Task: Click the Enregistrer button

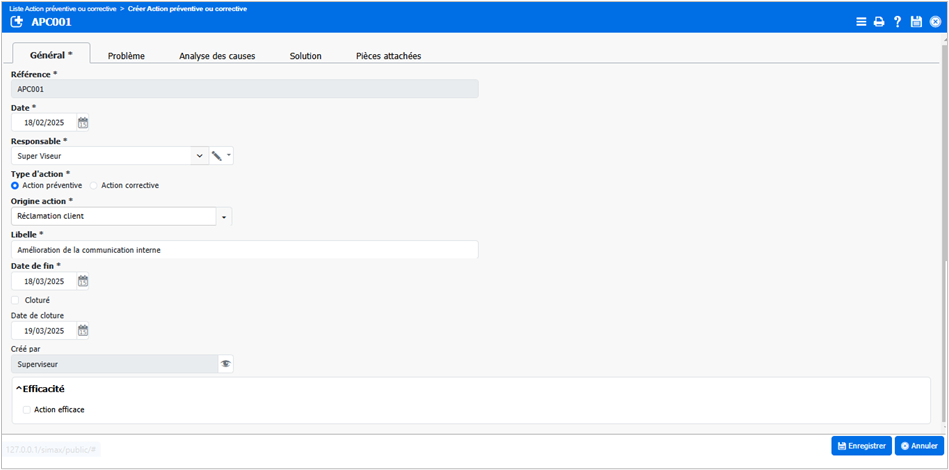Action: pos(860,446)
